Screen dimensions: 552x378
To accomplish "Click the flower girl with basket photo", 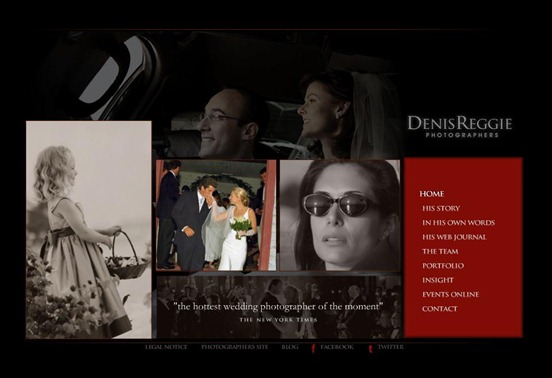I will tap(89, 230).
